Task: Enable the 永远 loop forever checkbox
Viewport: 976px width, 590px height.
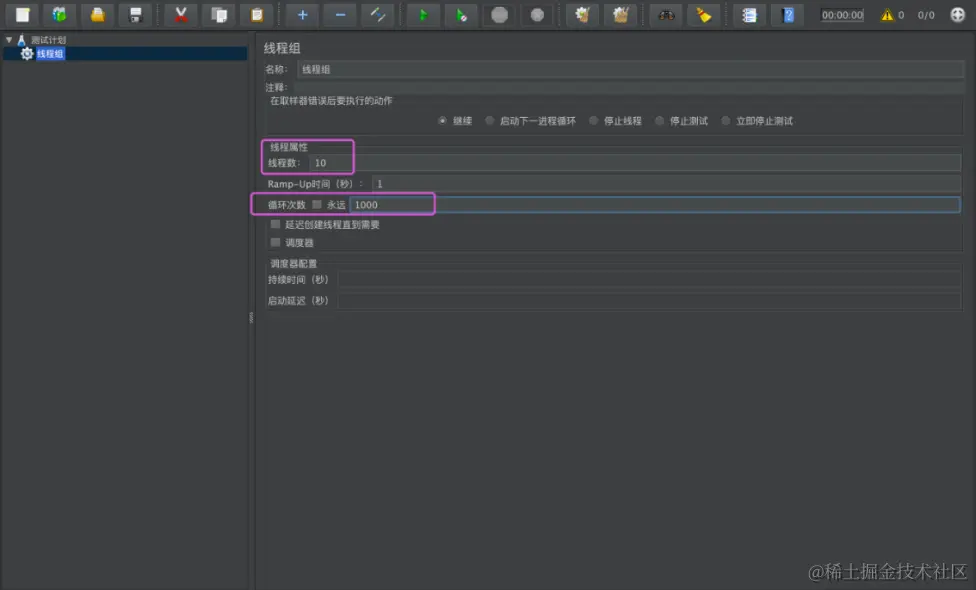Action: coord(317,204)
